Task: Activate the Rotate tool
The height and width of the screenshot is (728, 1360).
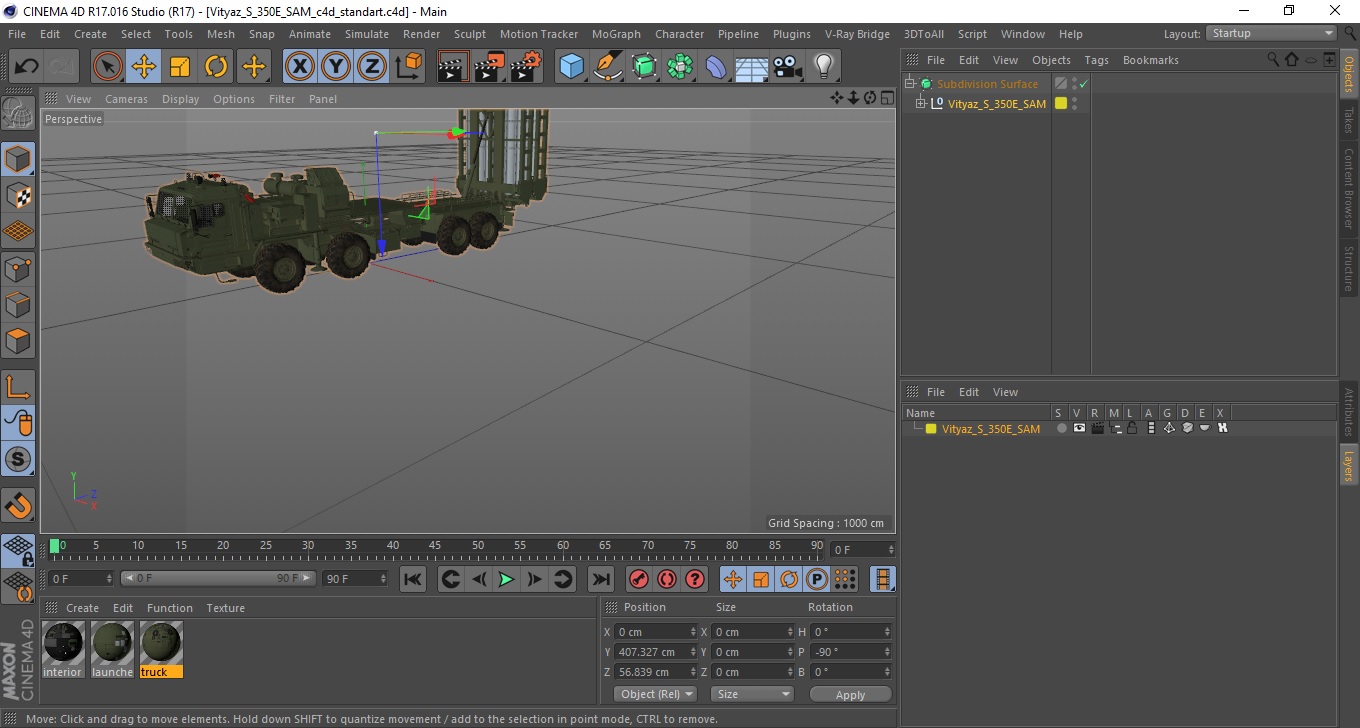Action: click(x=216, y=67)
